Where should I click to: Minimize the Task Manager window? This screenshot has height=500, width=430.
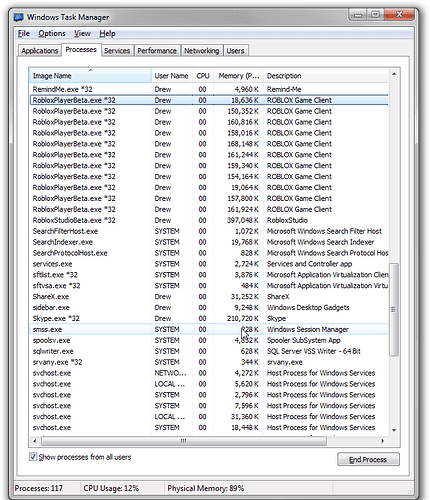coord(358,15)
